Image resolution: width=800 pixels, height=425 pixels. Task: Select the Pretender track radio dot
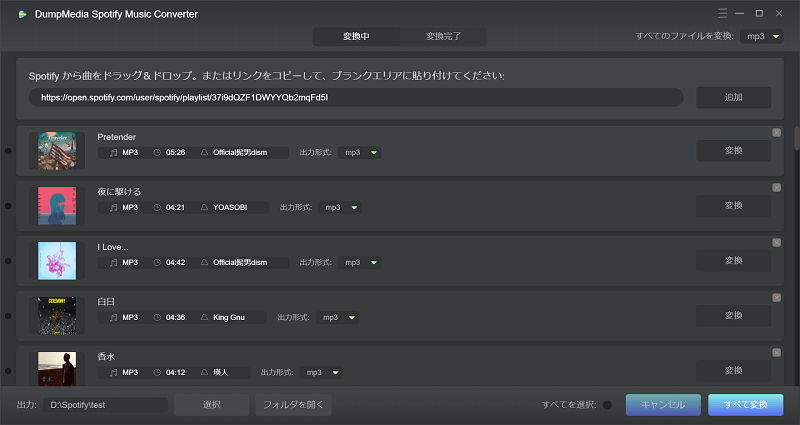8,151
